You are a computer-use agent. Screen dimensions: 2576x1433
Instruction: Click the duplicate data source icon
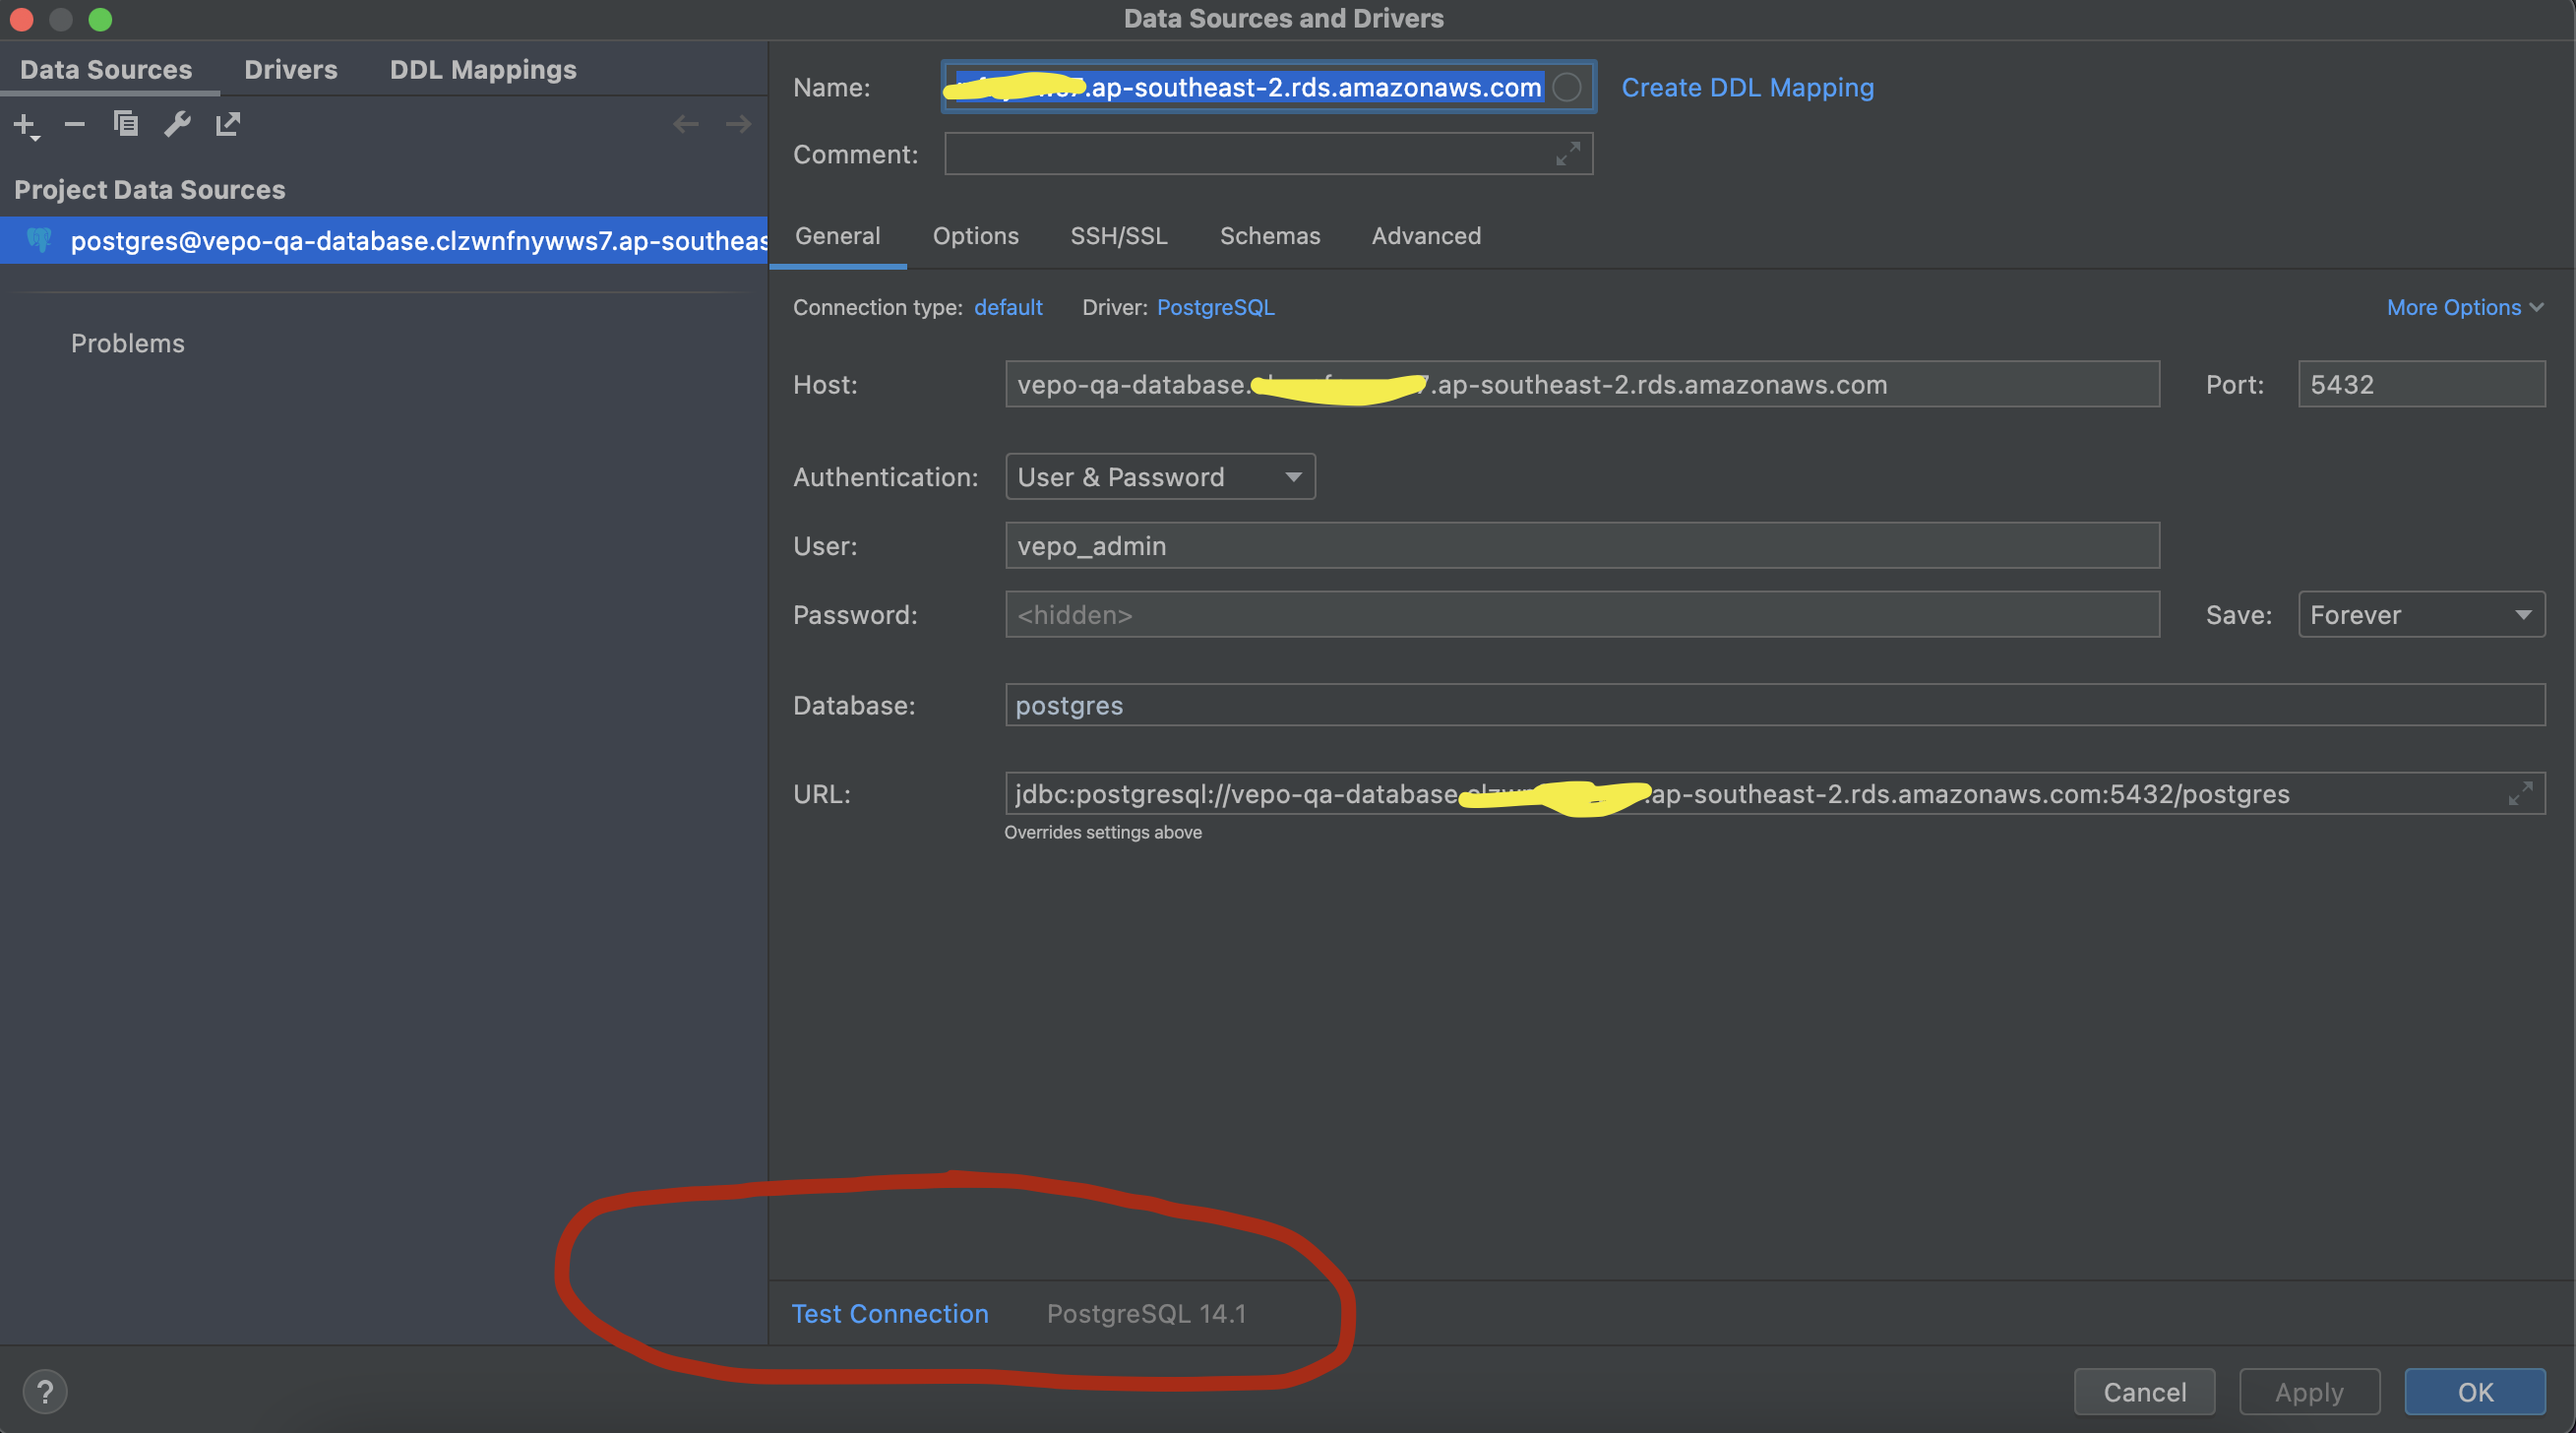pos(125,122)
